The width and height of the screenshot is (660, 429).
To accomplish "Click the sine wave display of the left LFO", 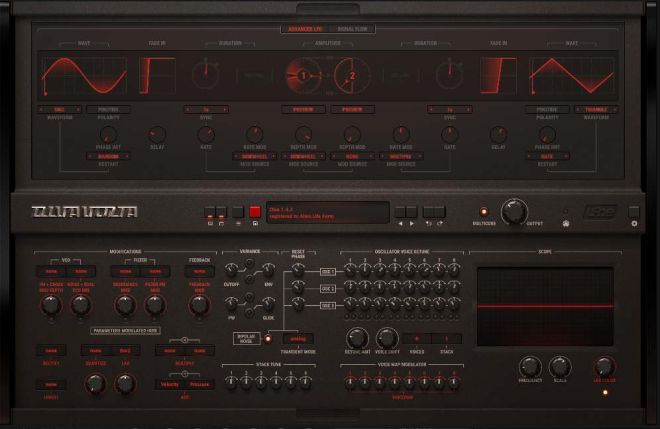I will pos(84,76).
